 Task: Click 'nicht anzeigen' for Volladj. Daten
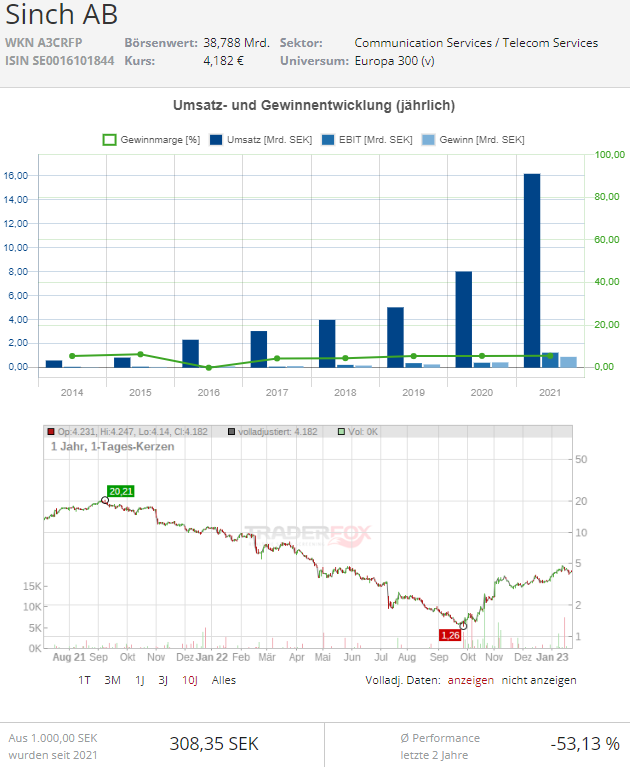539,680
